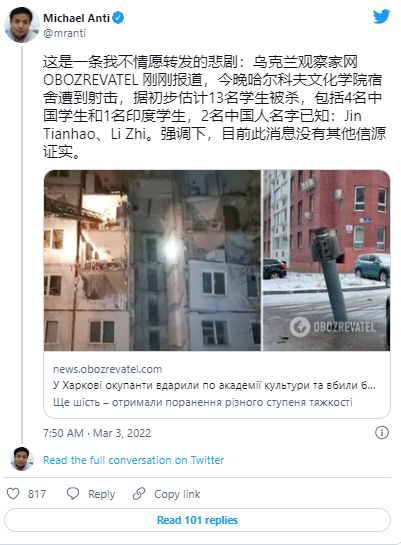Click the copy link chain icon
This screenshot has width=401, height=545.
[139, 494]
